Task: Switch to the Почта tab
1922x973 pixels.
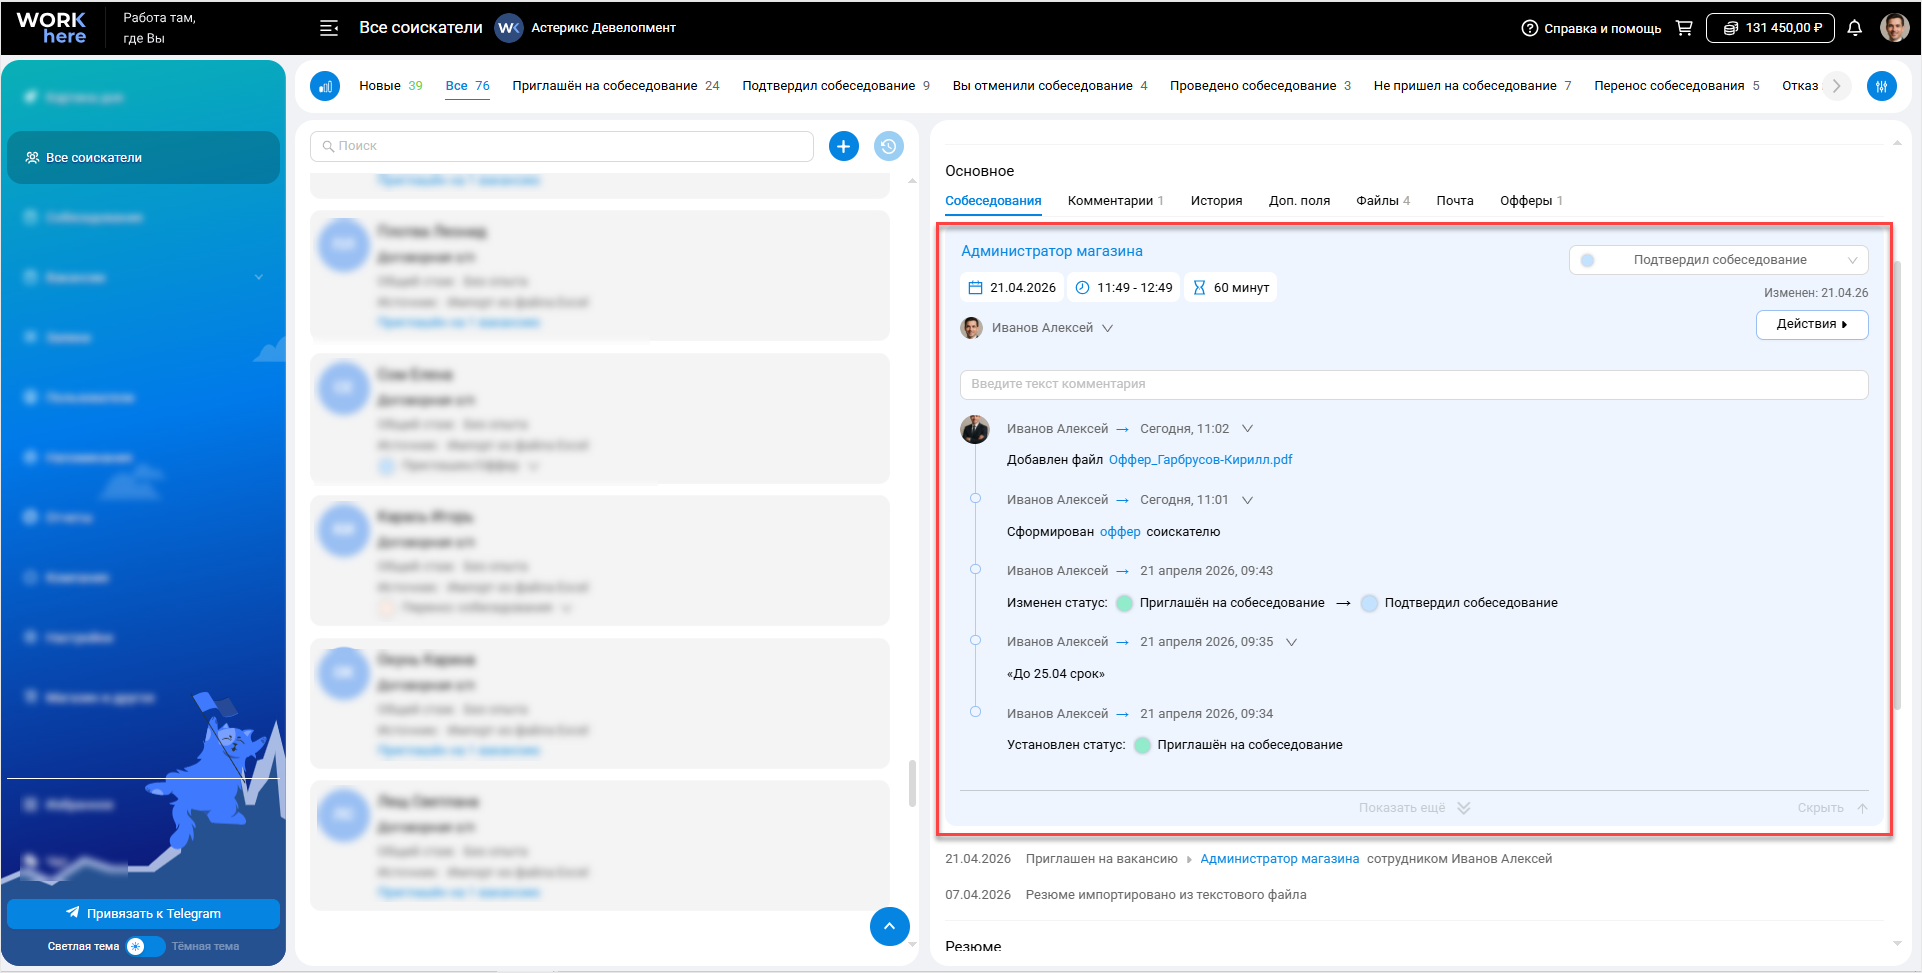Action: pyautogui.click(x=1455, y=201)
